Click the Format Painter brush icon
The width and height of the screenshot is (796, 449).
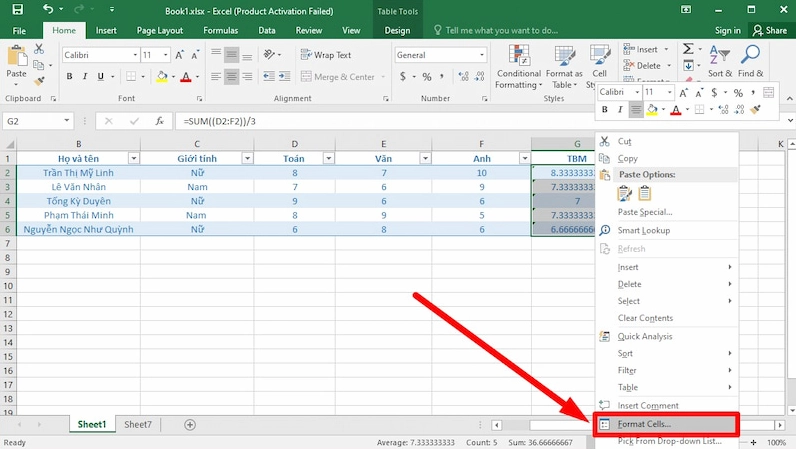pyautogui.click(x=39, y=81)
